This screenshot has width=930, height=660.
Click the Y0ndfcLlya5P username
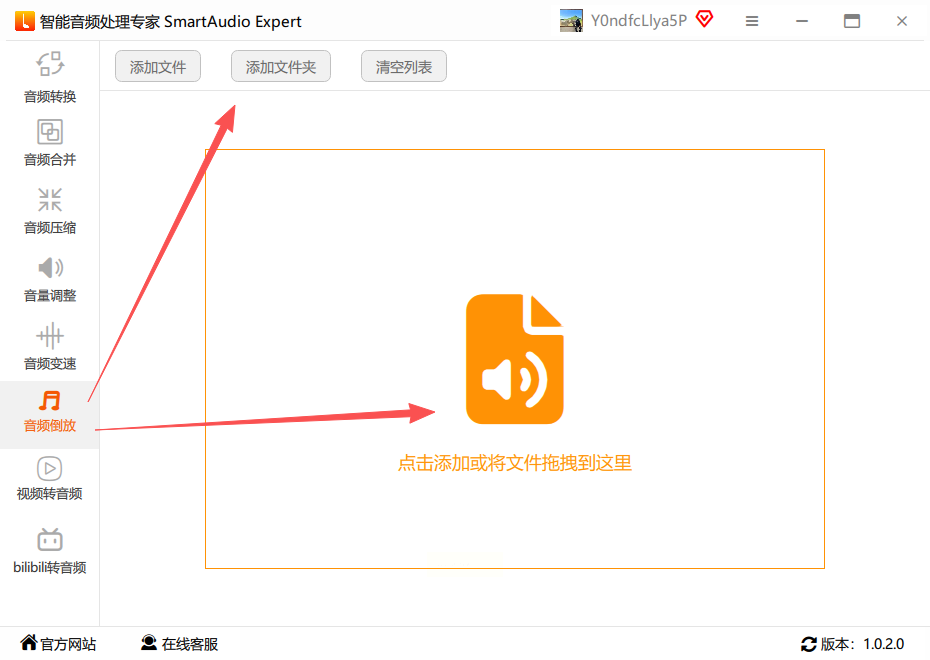tap(639, 21)
